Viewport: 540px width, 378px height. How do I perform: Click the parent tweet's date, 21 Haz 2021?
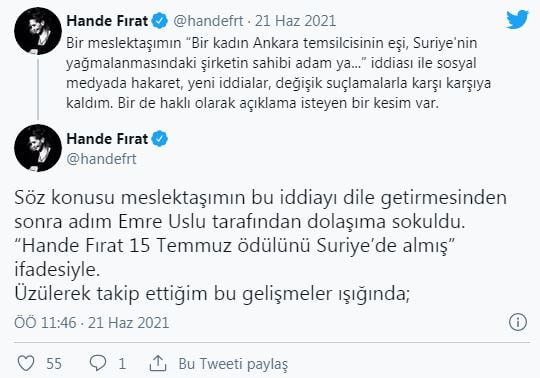tap(295, 21)
